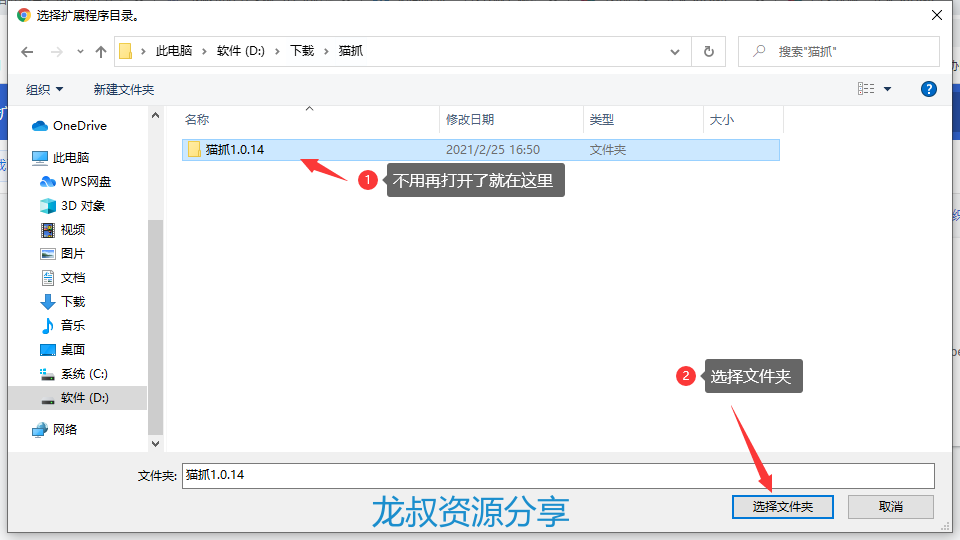Image resolution: width=960 pixels, height=540 pixels.
Task: Expand breadcrumb chevron after 下载
Action: point(326,51)
